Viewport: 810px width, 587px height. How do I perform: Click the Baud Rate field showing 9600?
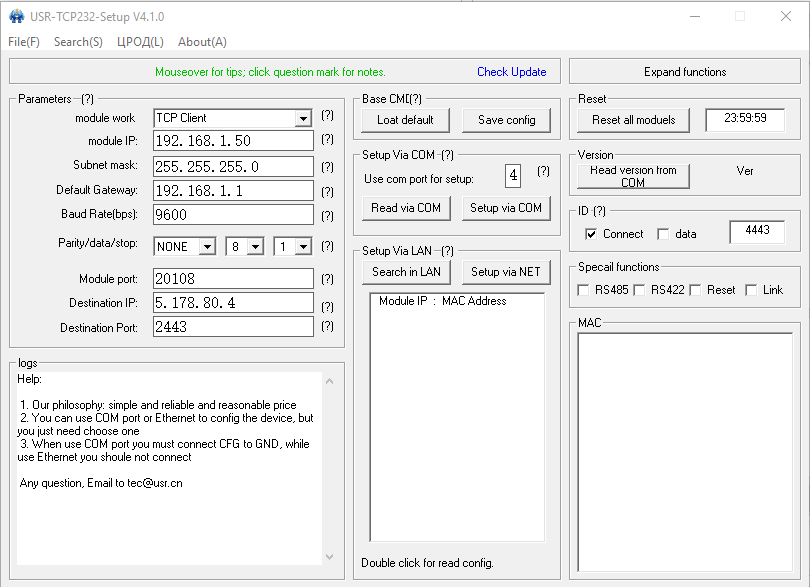point(233,214)
